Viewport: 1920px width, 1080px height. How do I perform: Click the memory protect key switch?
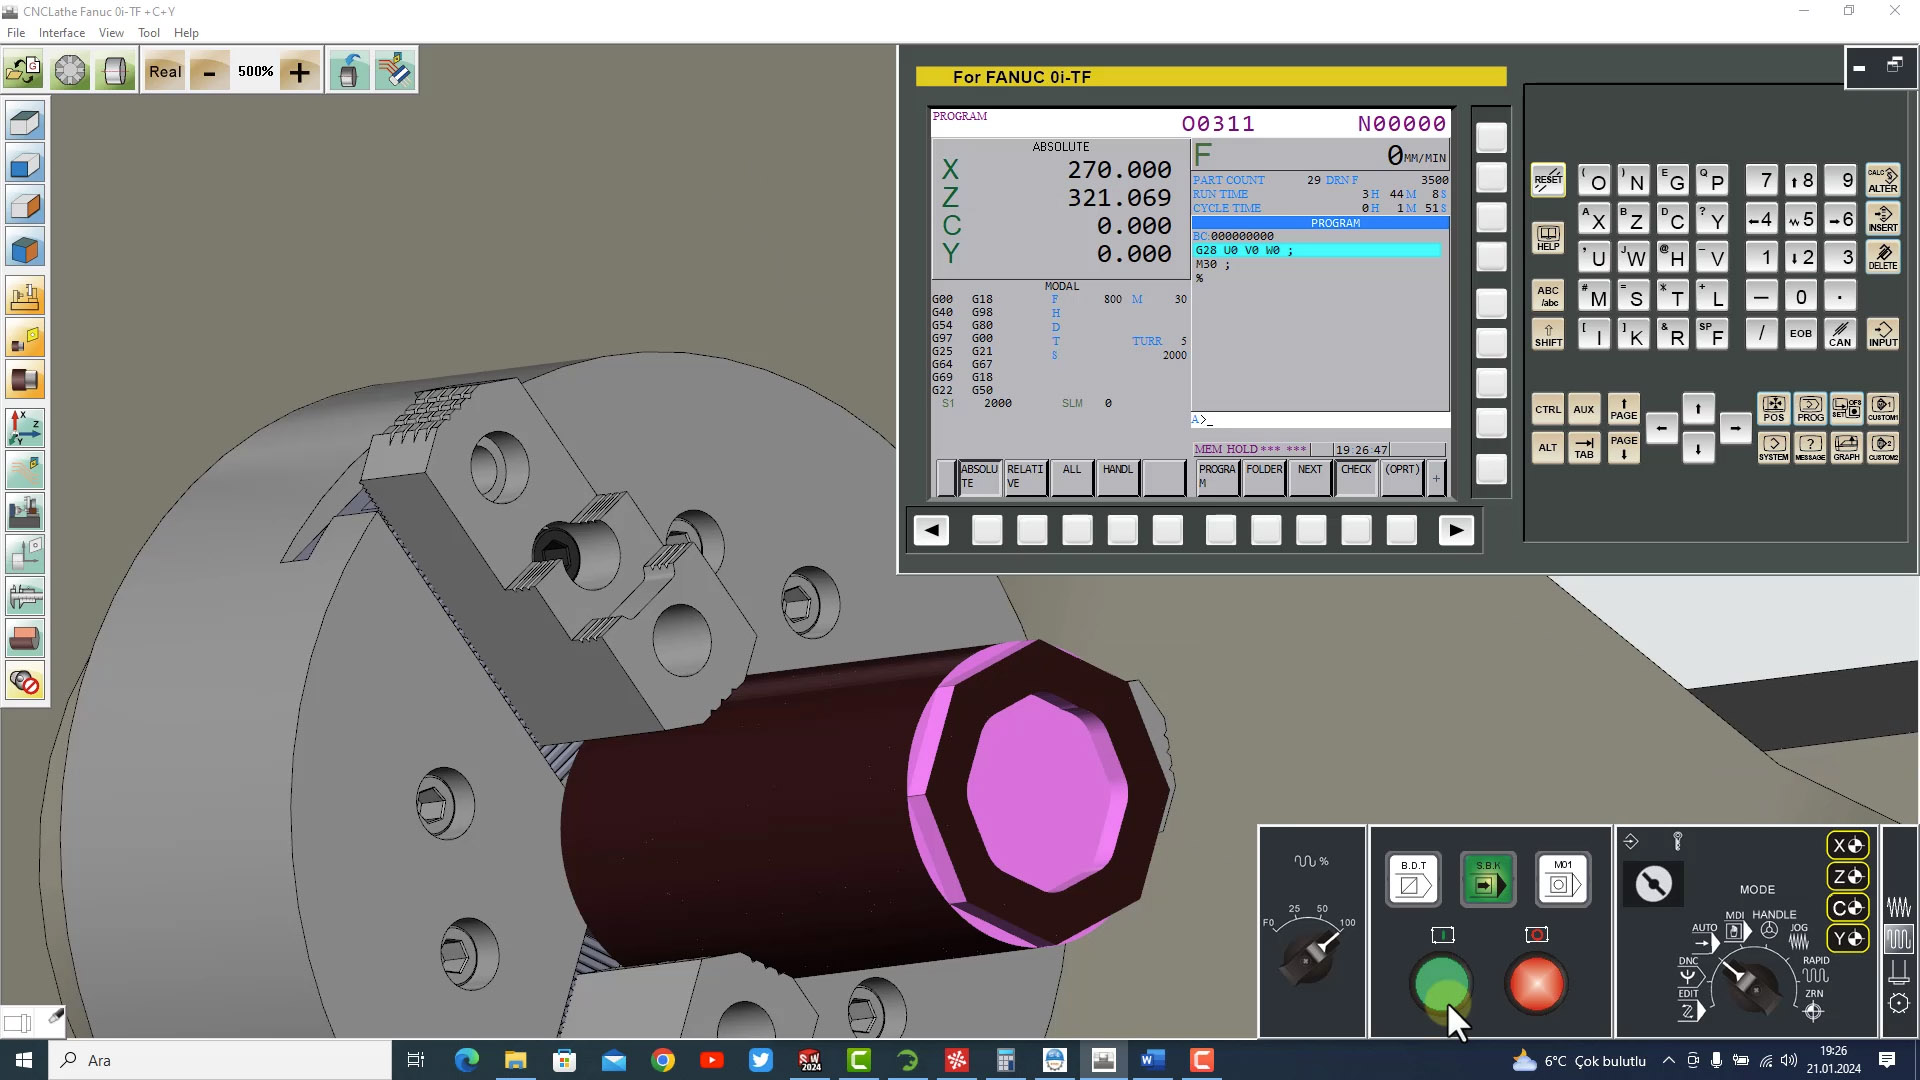[x=1653, y=884]
